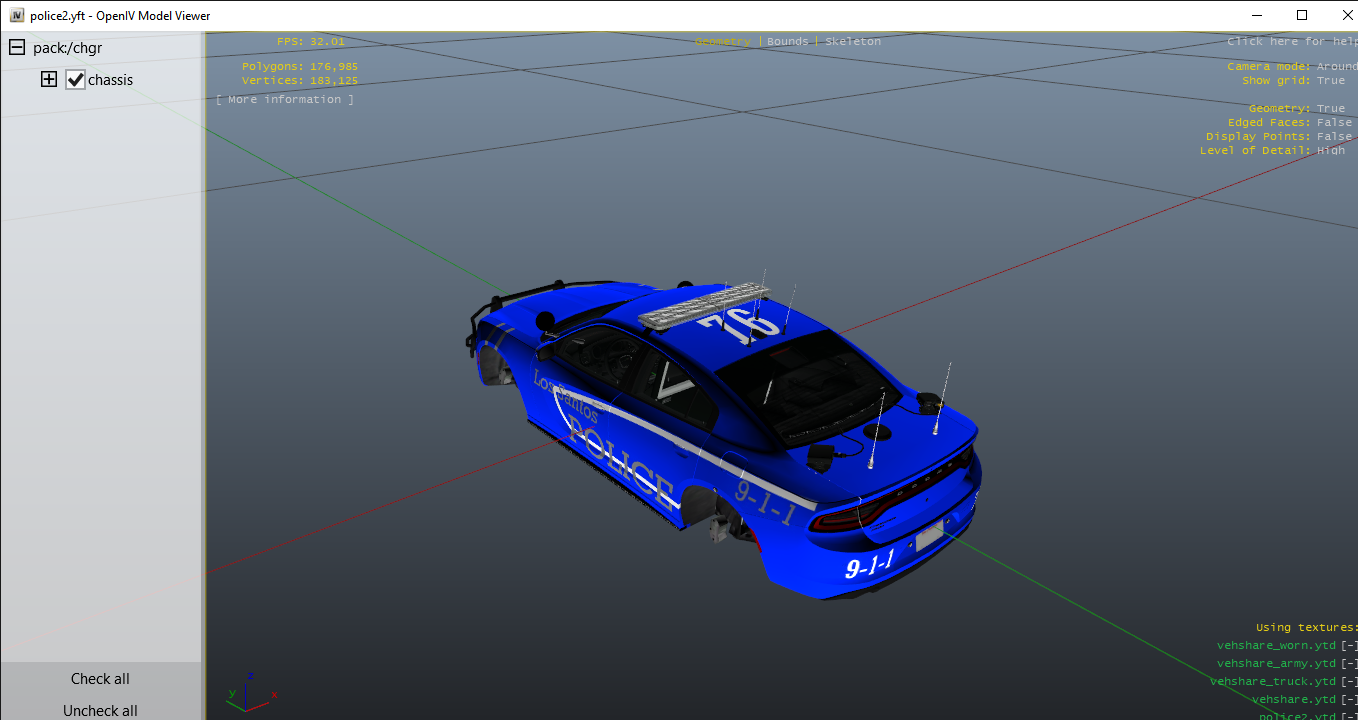Switch to the Skeleton view tab
Screen dimensions: 1358x720
pos(853,42)
